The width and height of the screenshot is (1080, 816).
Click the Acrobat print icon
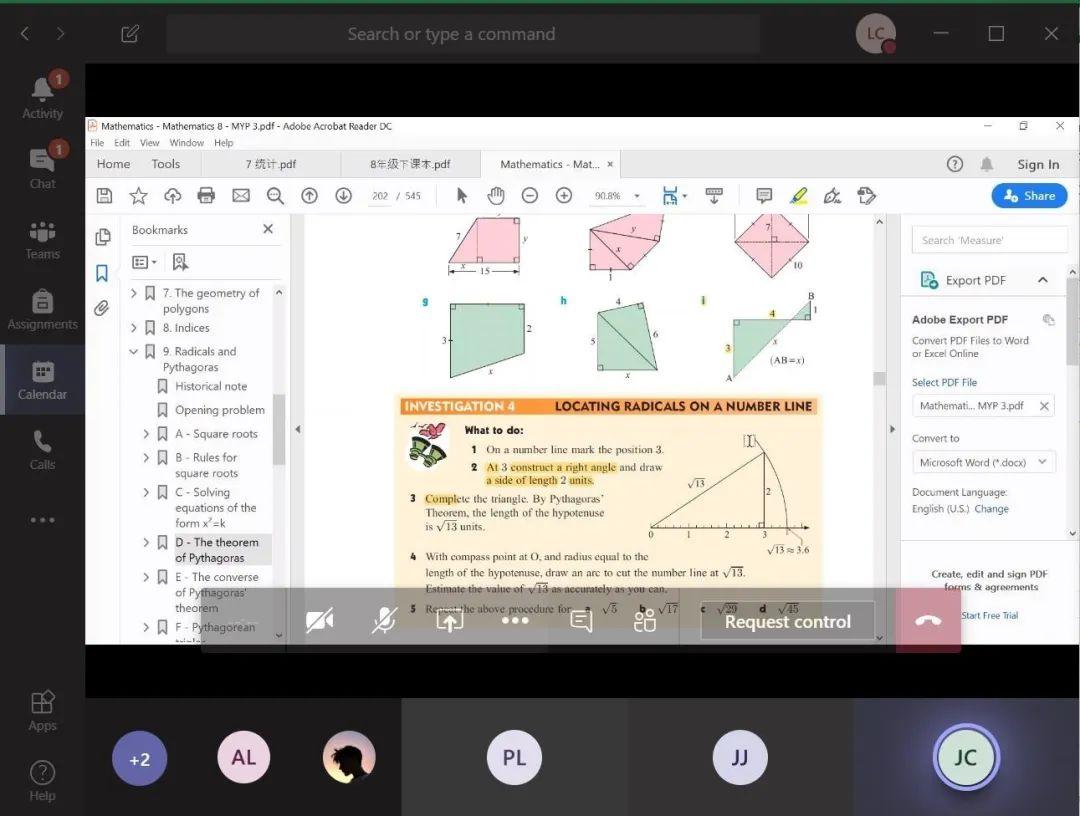coord(206,196)
